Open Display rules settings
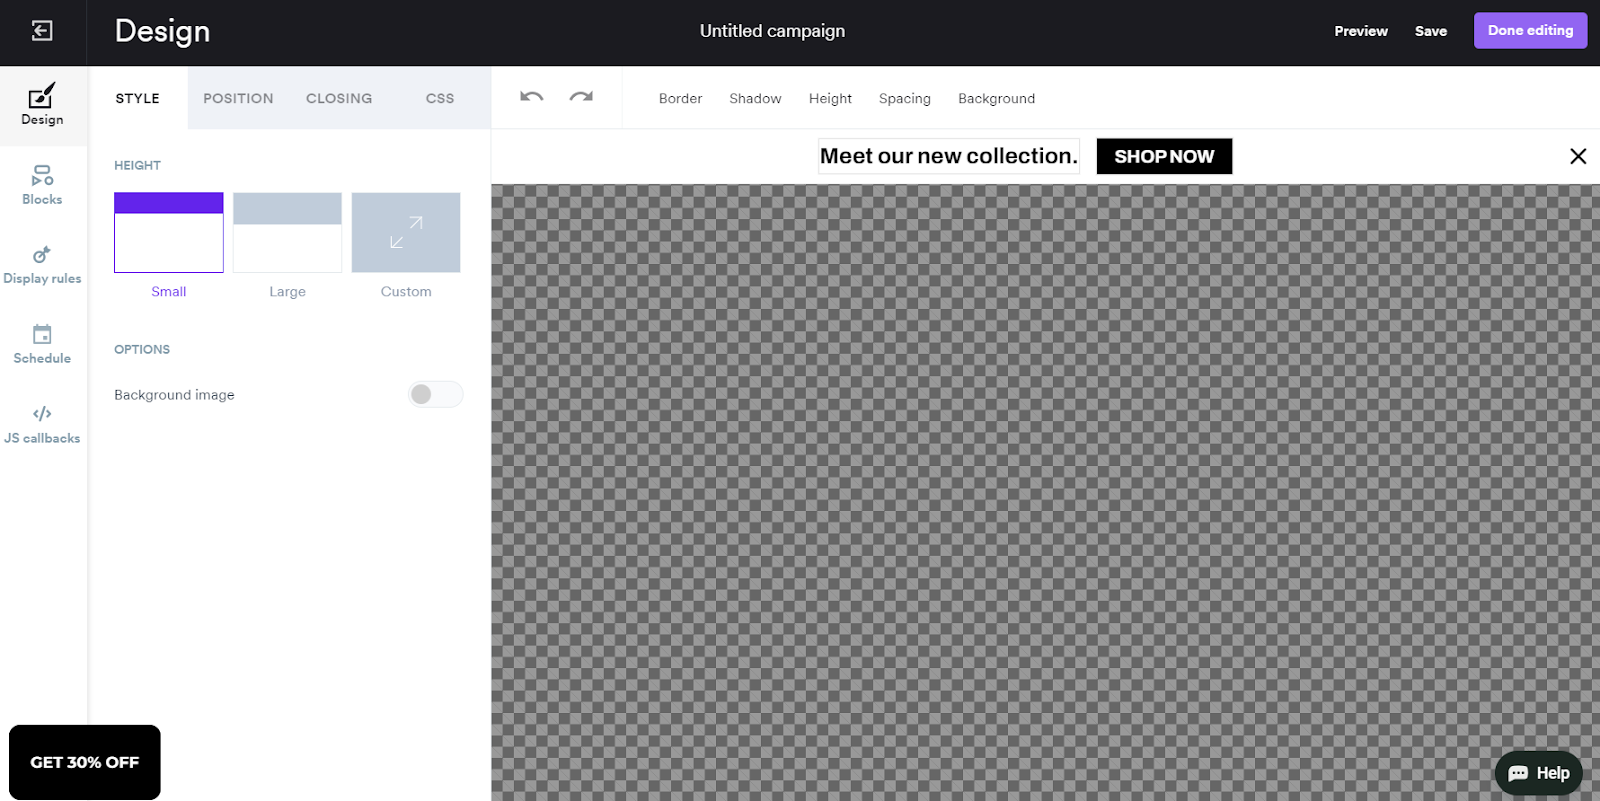Image resolution: width=1600 pixels, height=801 pixels. coord(42,265)
